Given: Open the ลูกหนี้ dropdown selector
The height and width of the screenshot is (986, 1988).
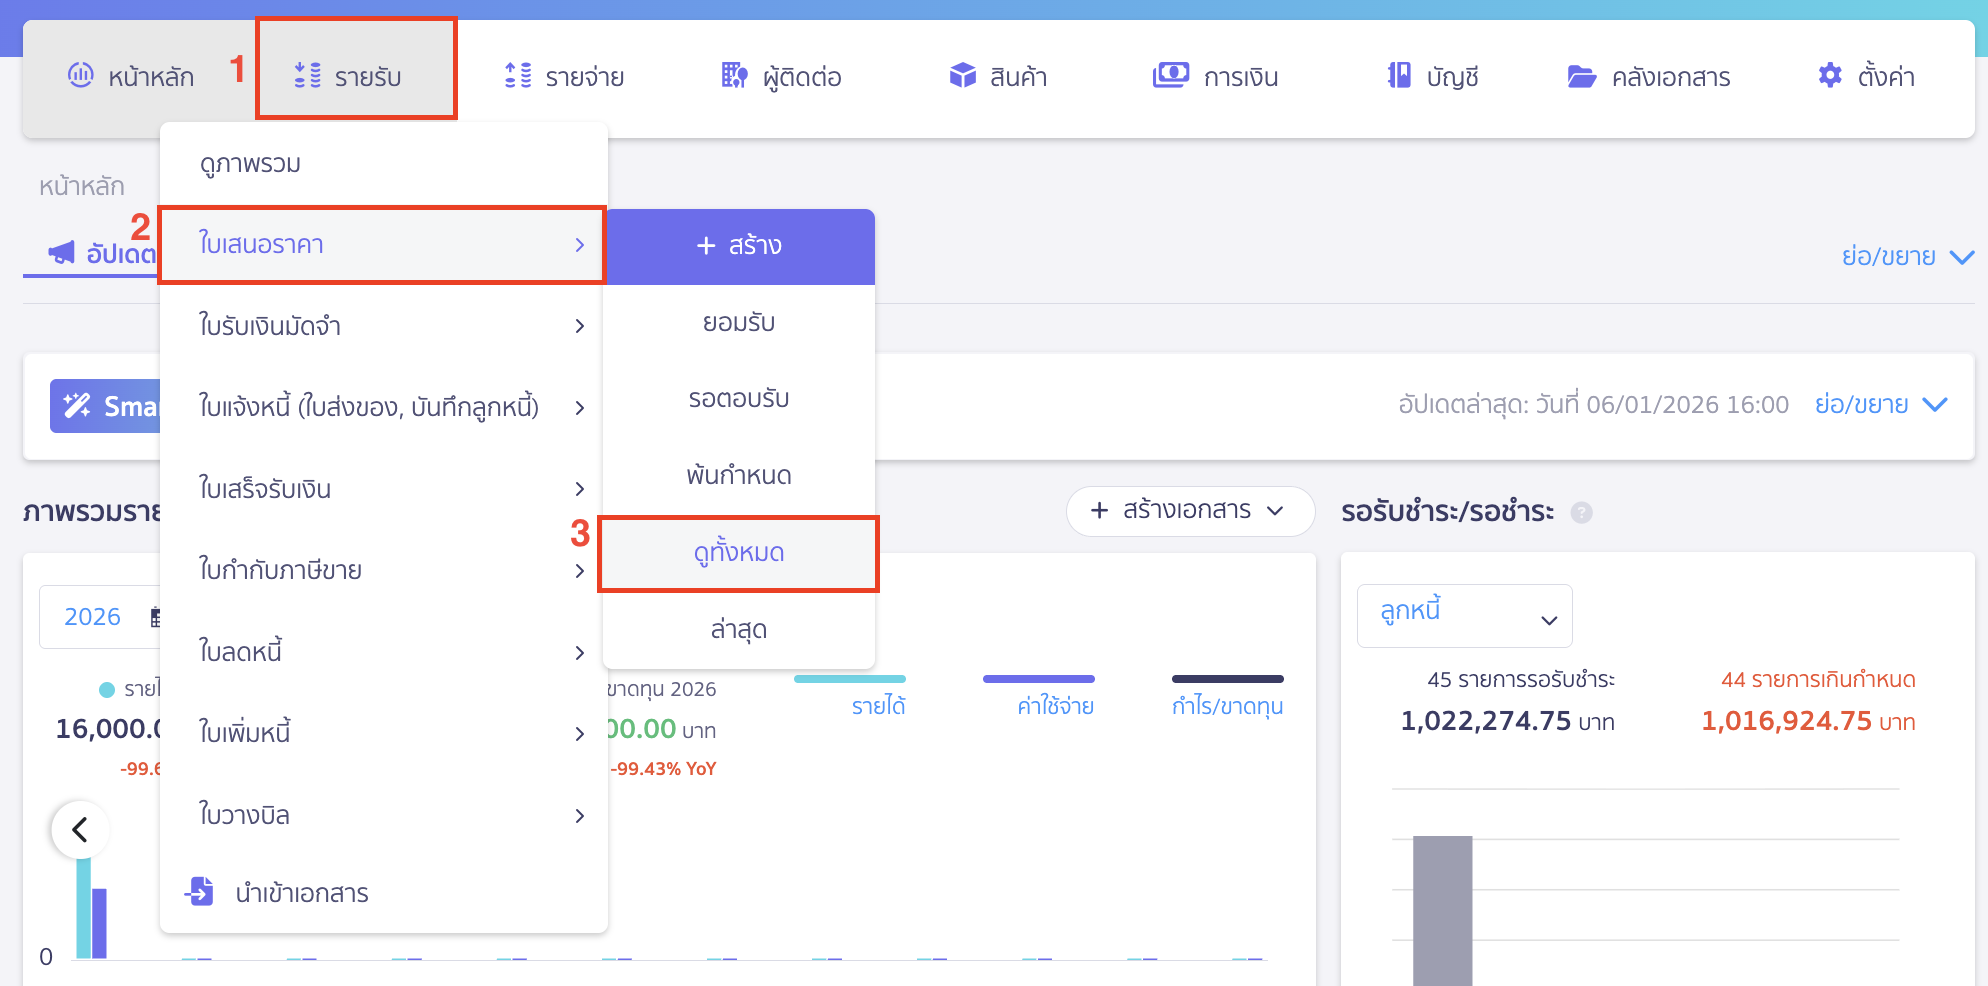Looking at the screenshot, I should [1464, 616].
